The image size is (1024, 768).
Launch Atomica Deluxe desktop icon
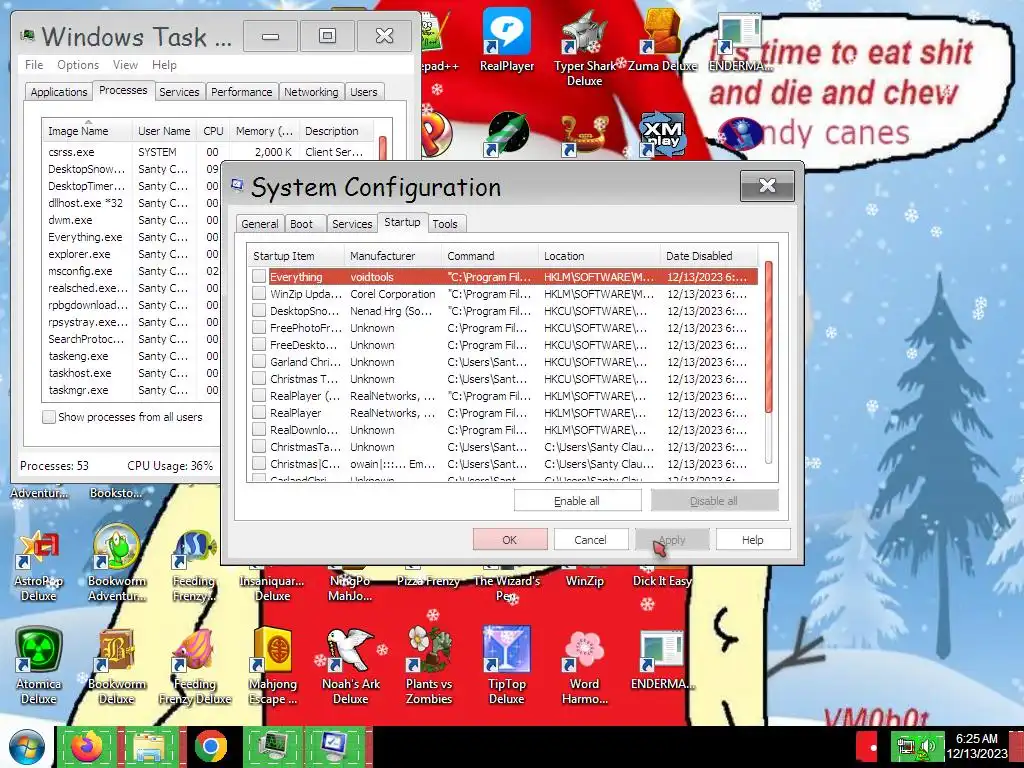[39, 666]
